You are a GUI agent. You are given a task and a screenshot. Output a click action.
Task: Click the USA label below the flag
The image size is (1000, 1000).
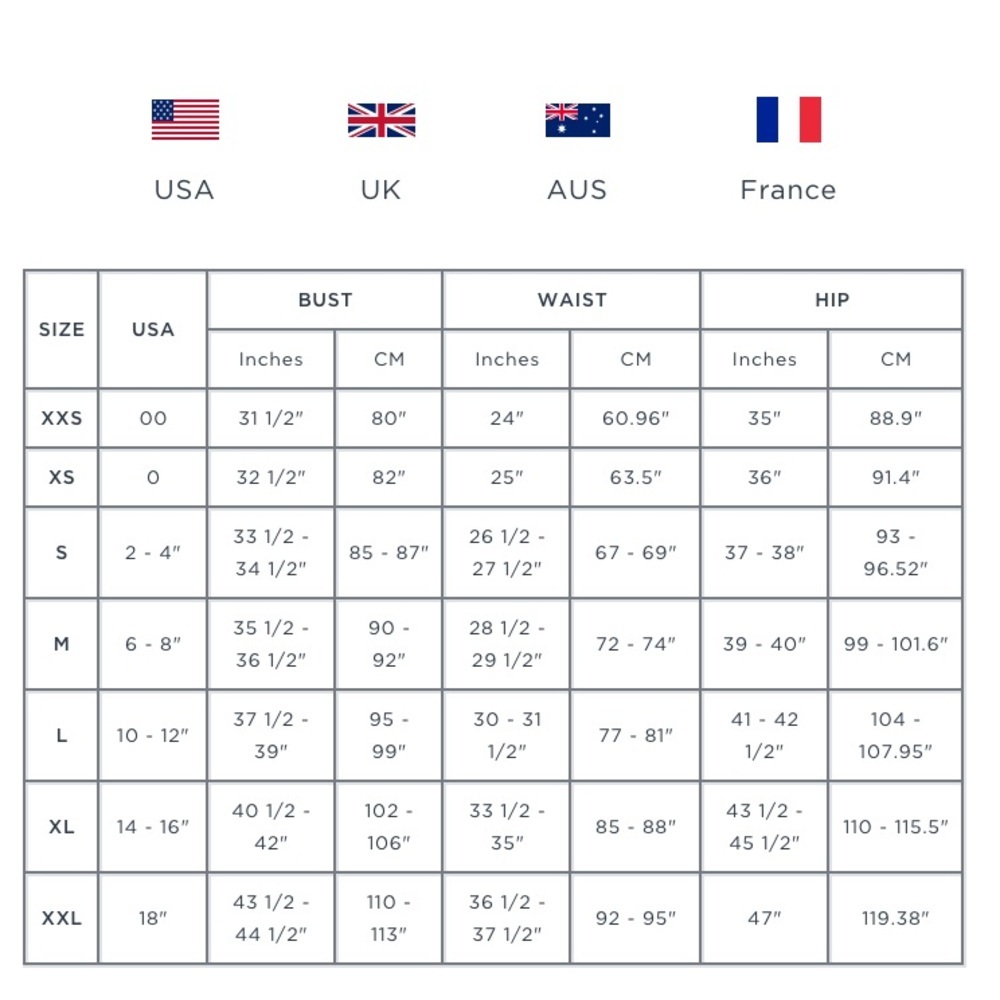(x=184, y=190)
